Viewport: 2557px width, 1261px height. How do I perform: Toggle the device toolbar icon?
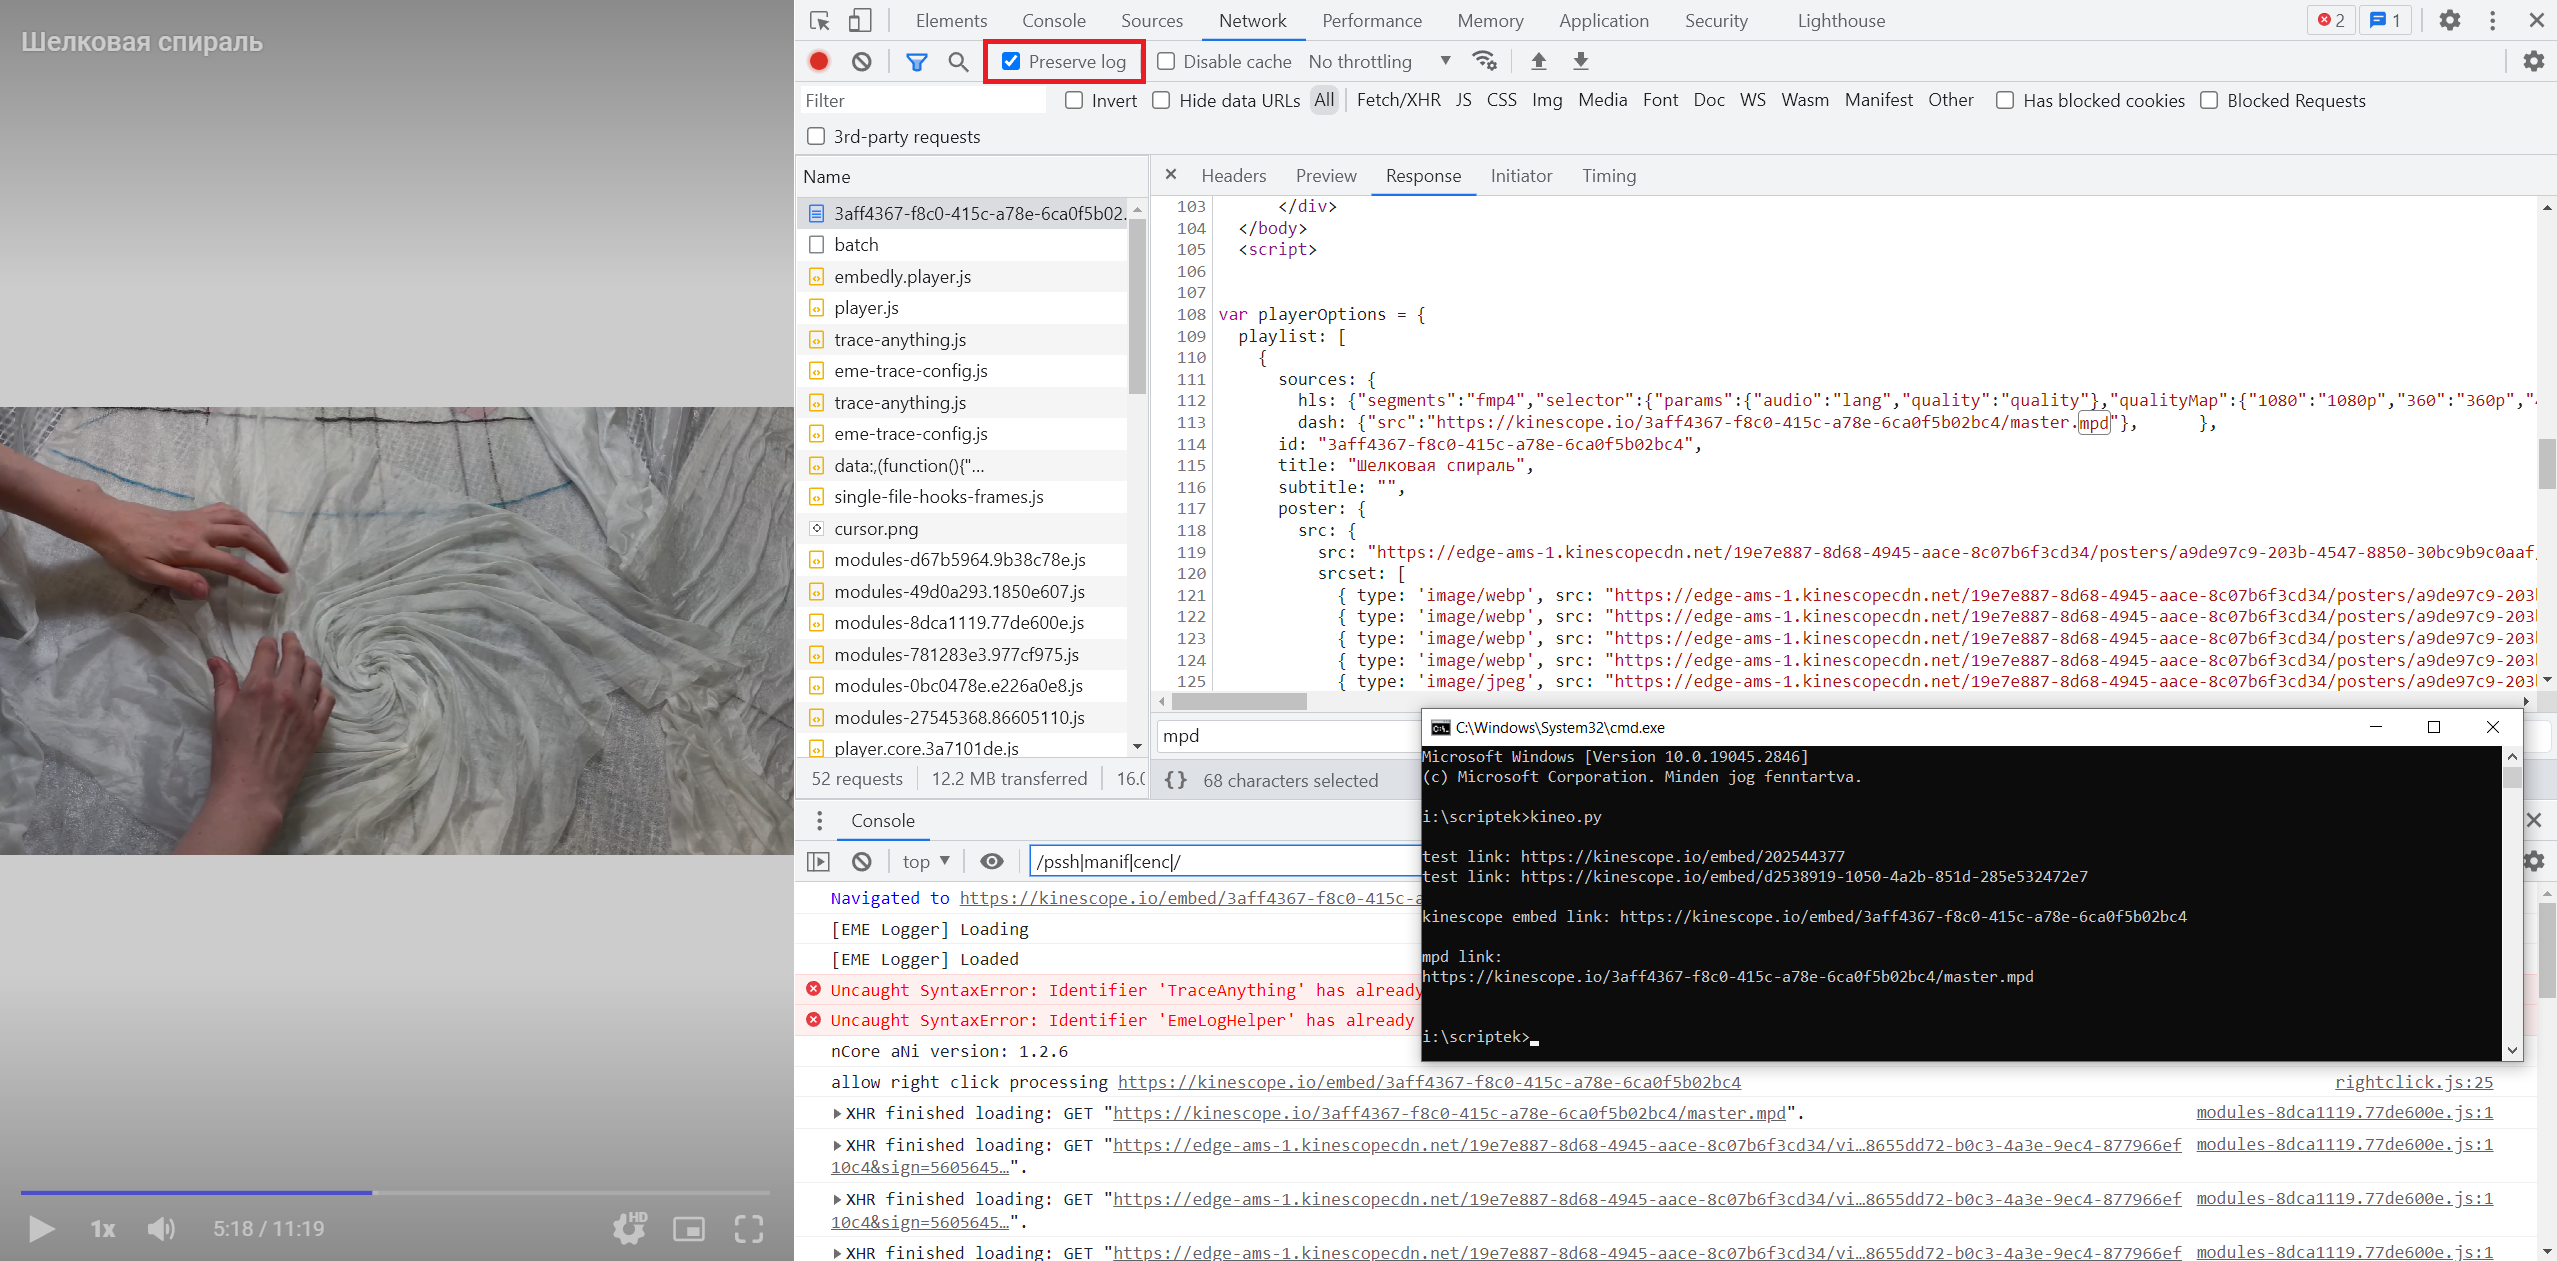[860, 21]
